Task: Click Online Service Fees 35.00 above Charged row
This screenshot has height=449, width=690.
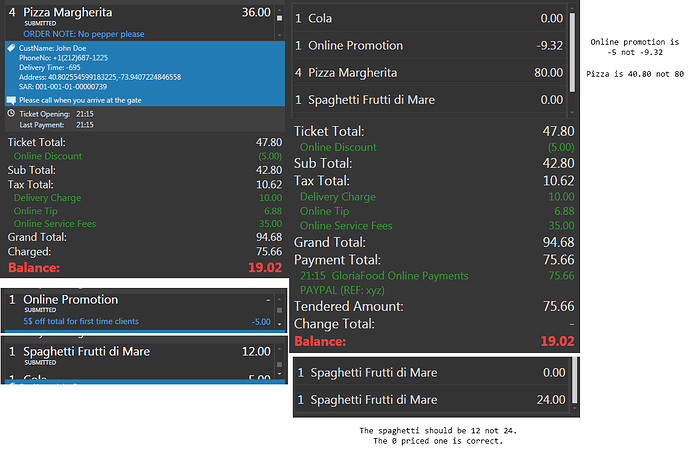Action: tap(147, 224)
